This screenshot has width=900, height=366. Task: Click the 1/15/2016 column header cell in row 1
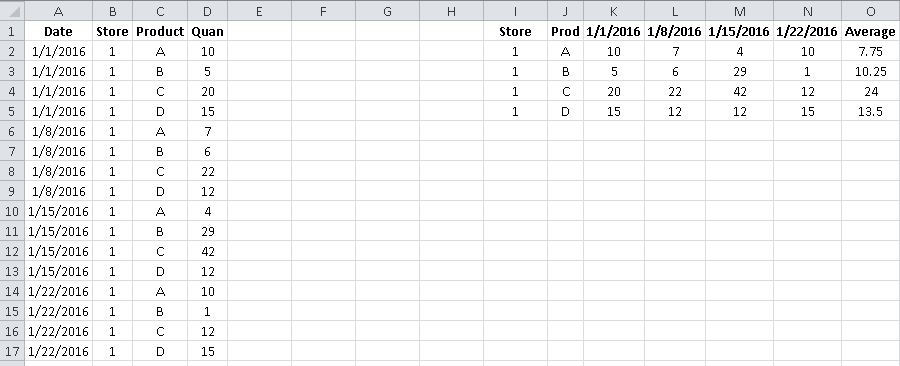tap(739, 31)
